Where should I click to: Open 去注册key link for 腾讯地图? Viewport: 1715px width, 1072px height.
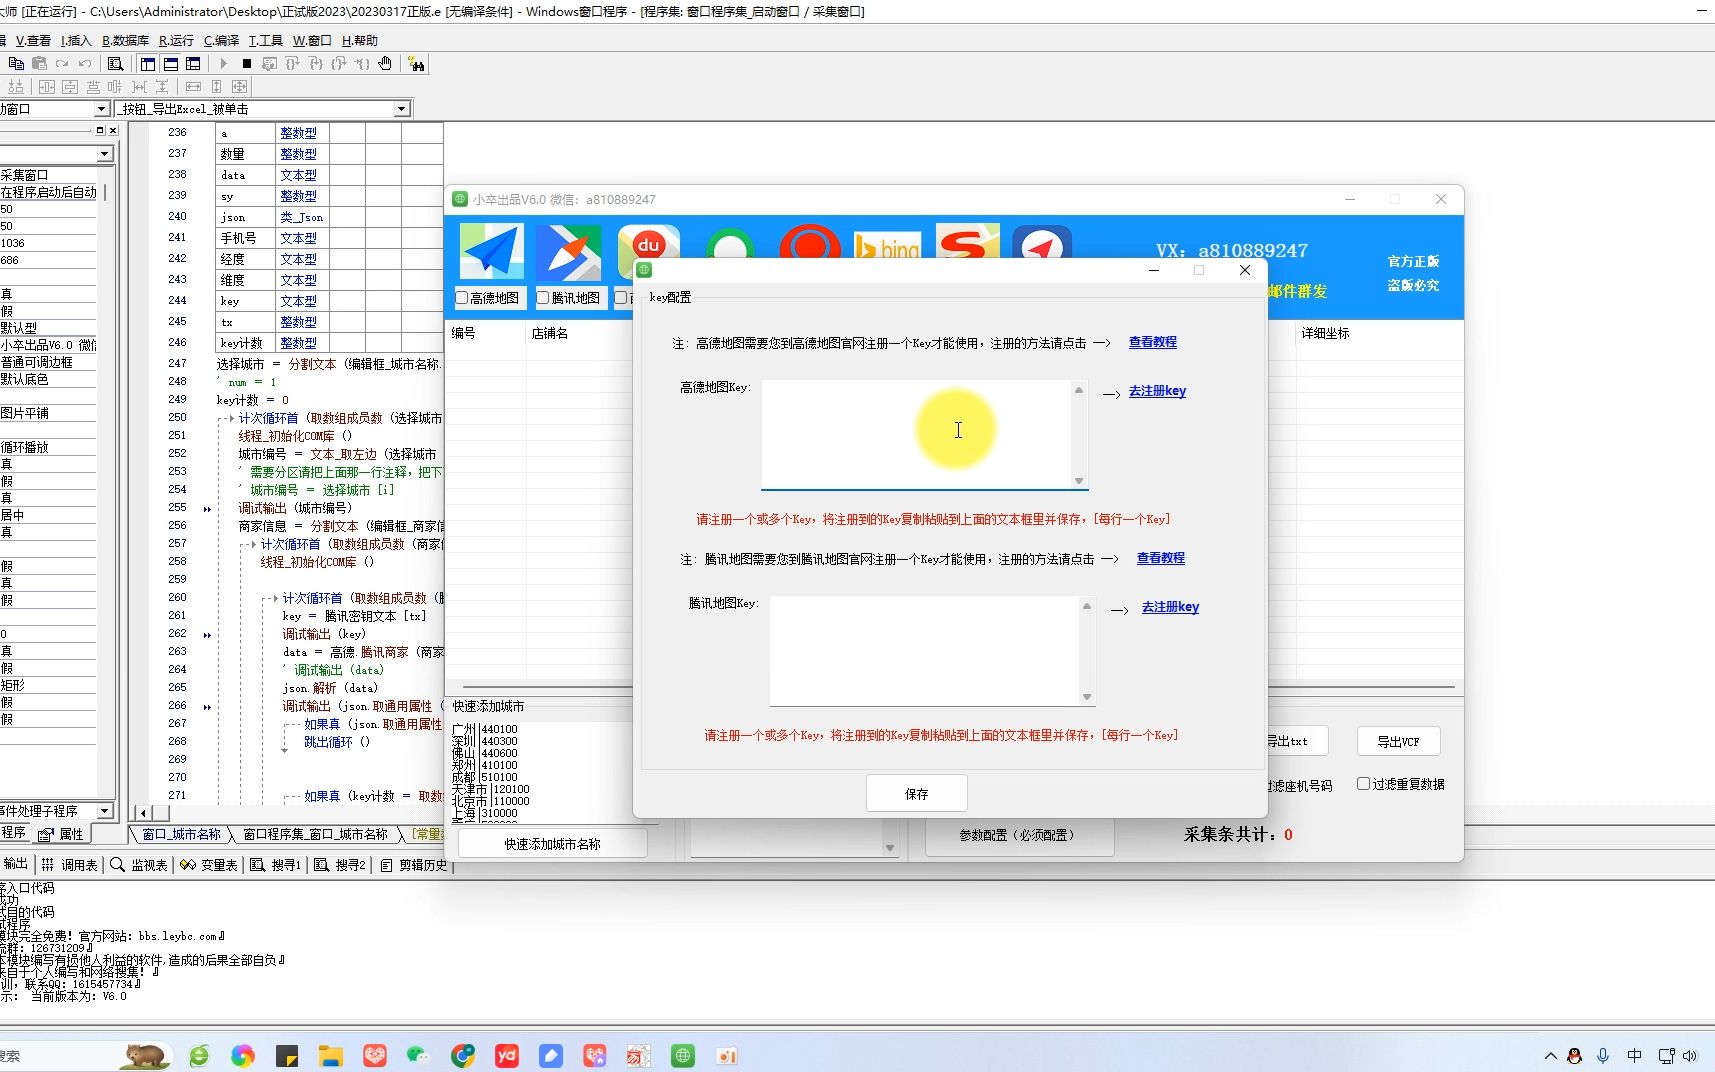point(1170,607)
